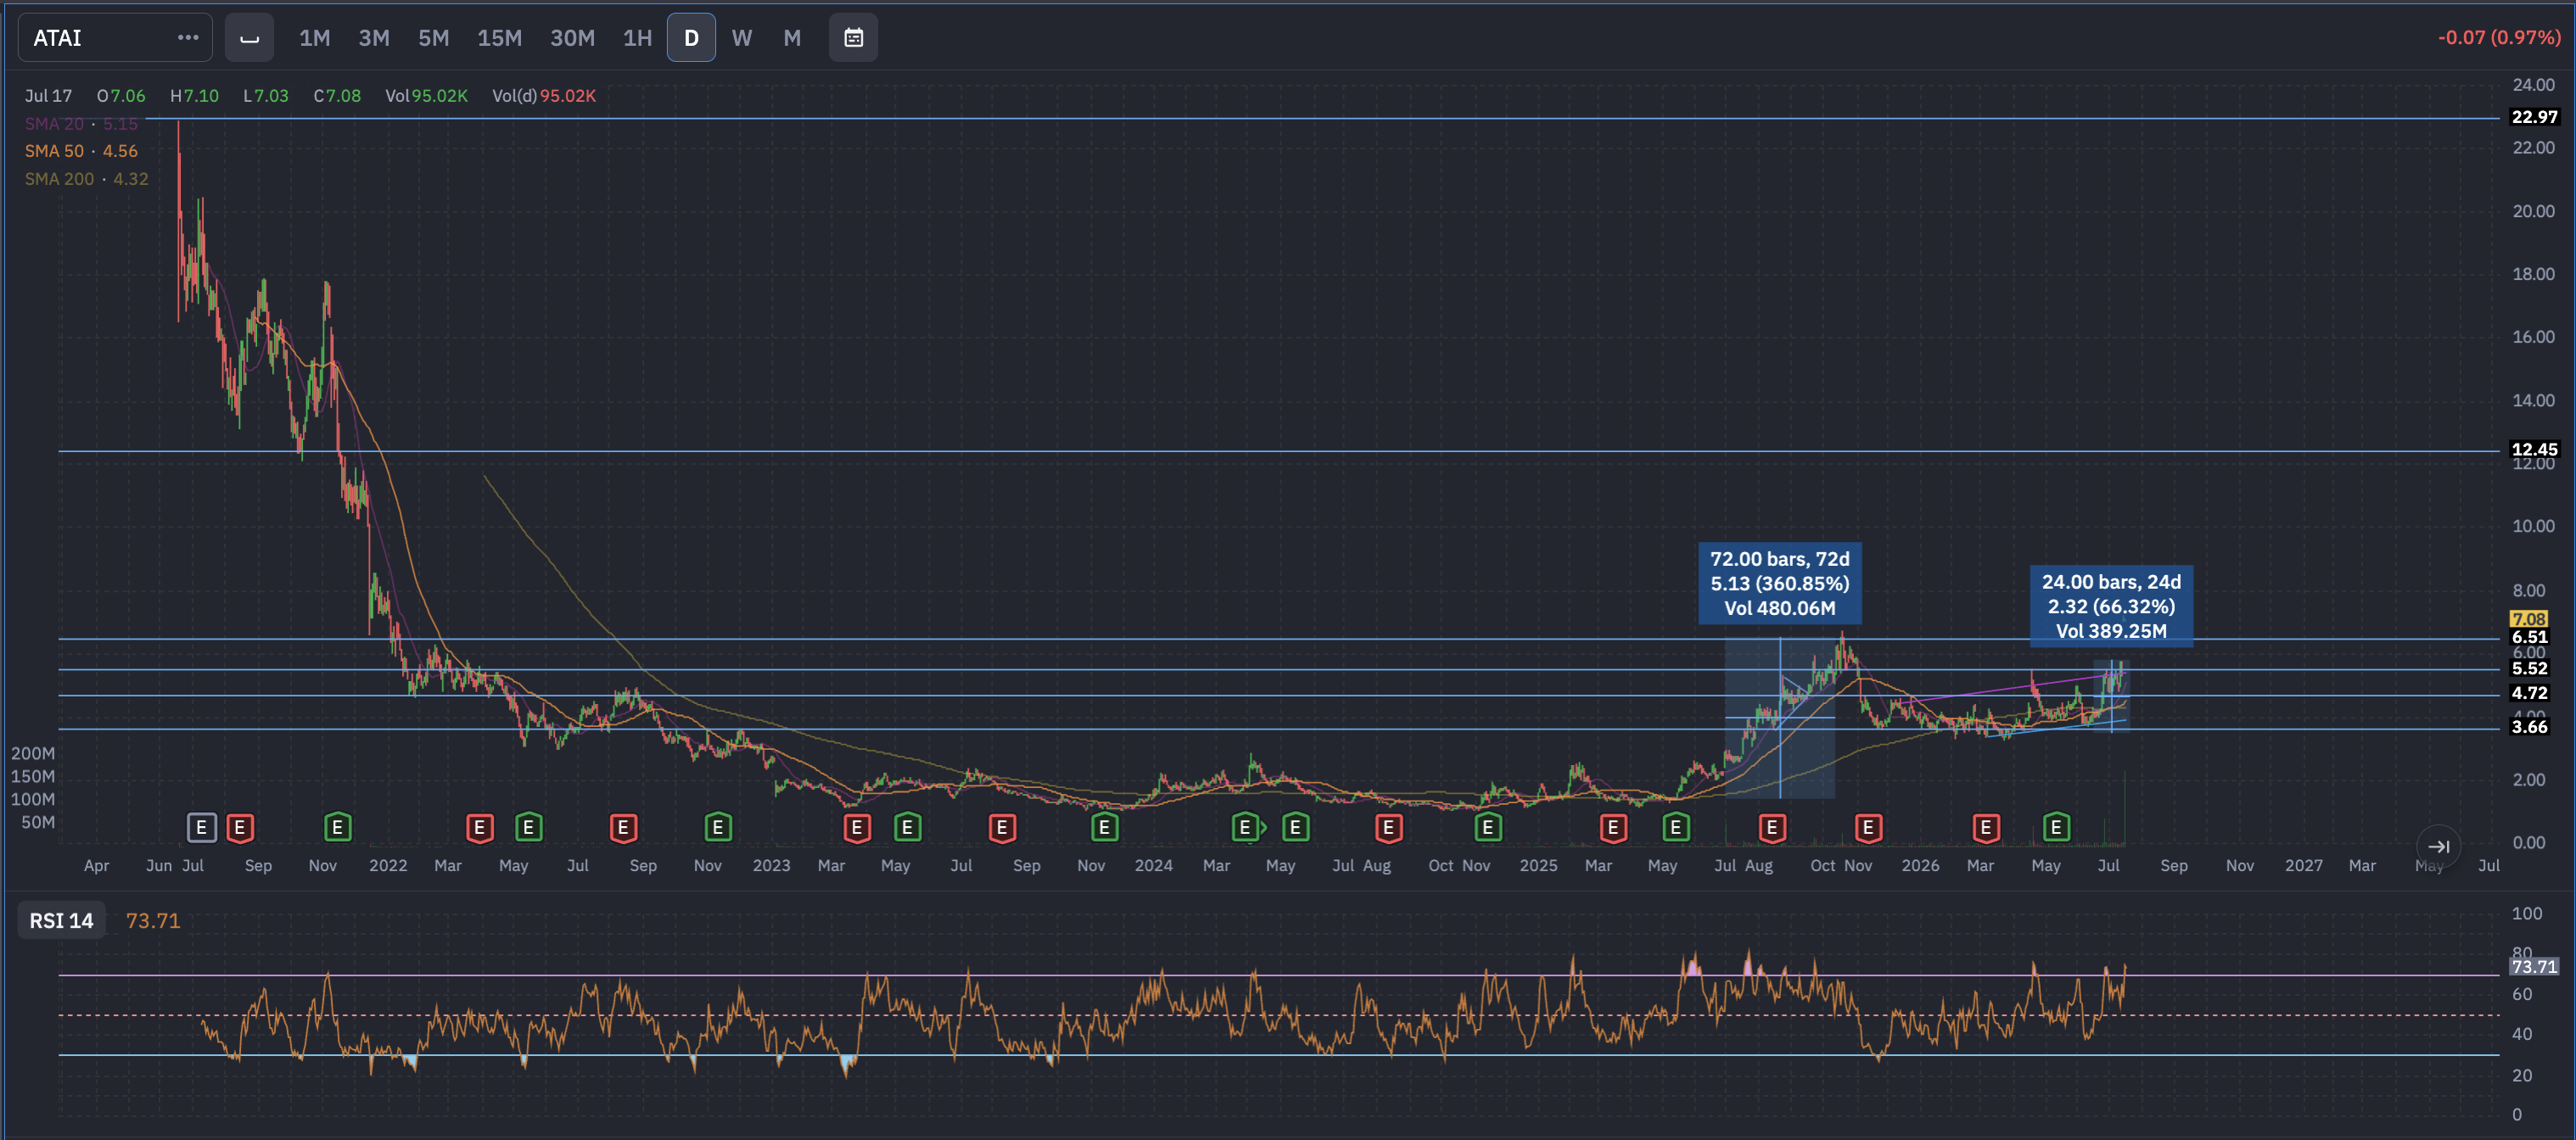This screenshot has width=2576, height=1140.
Task: Switch to the 3M timeframe
Action: (374, 38)
